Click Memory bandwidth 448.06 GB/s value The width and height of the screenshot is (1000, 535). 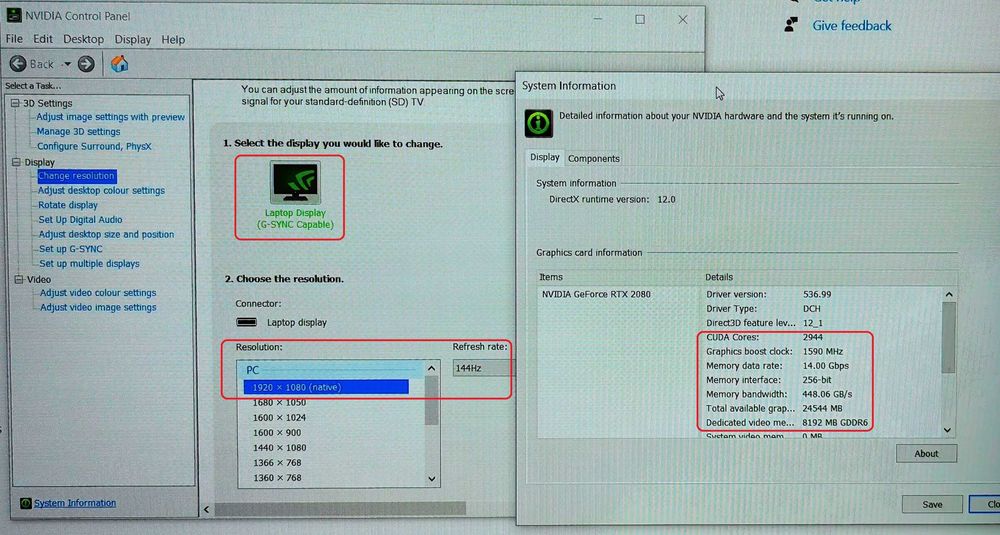pyautogui.click(x=827, y=394)
